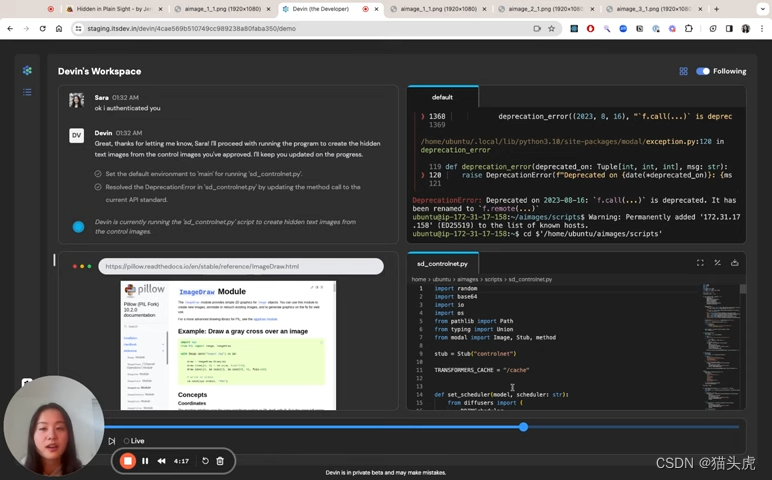Go forward with the browser forward arrow

tap(26, 29)
